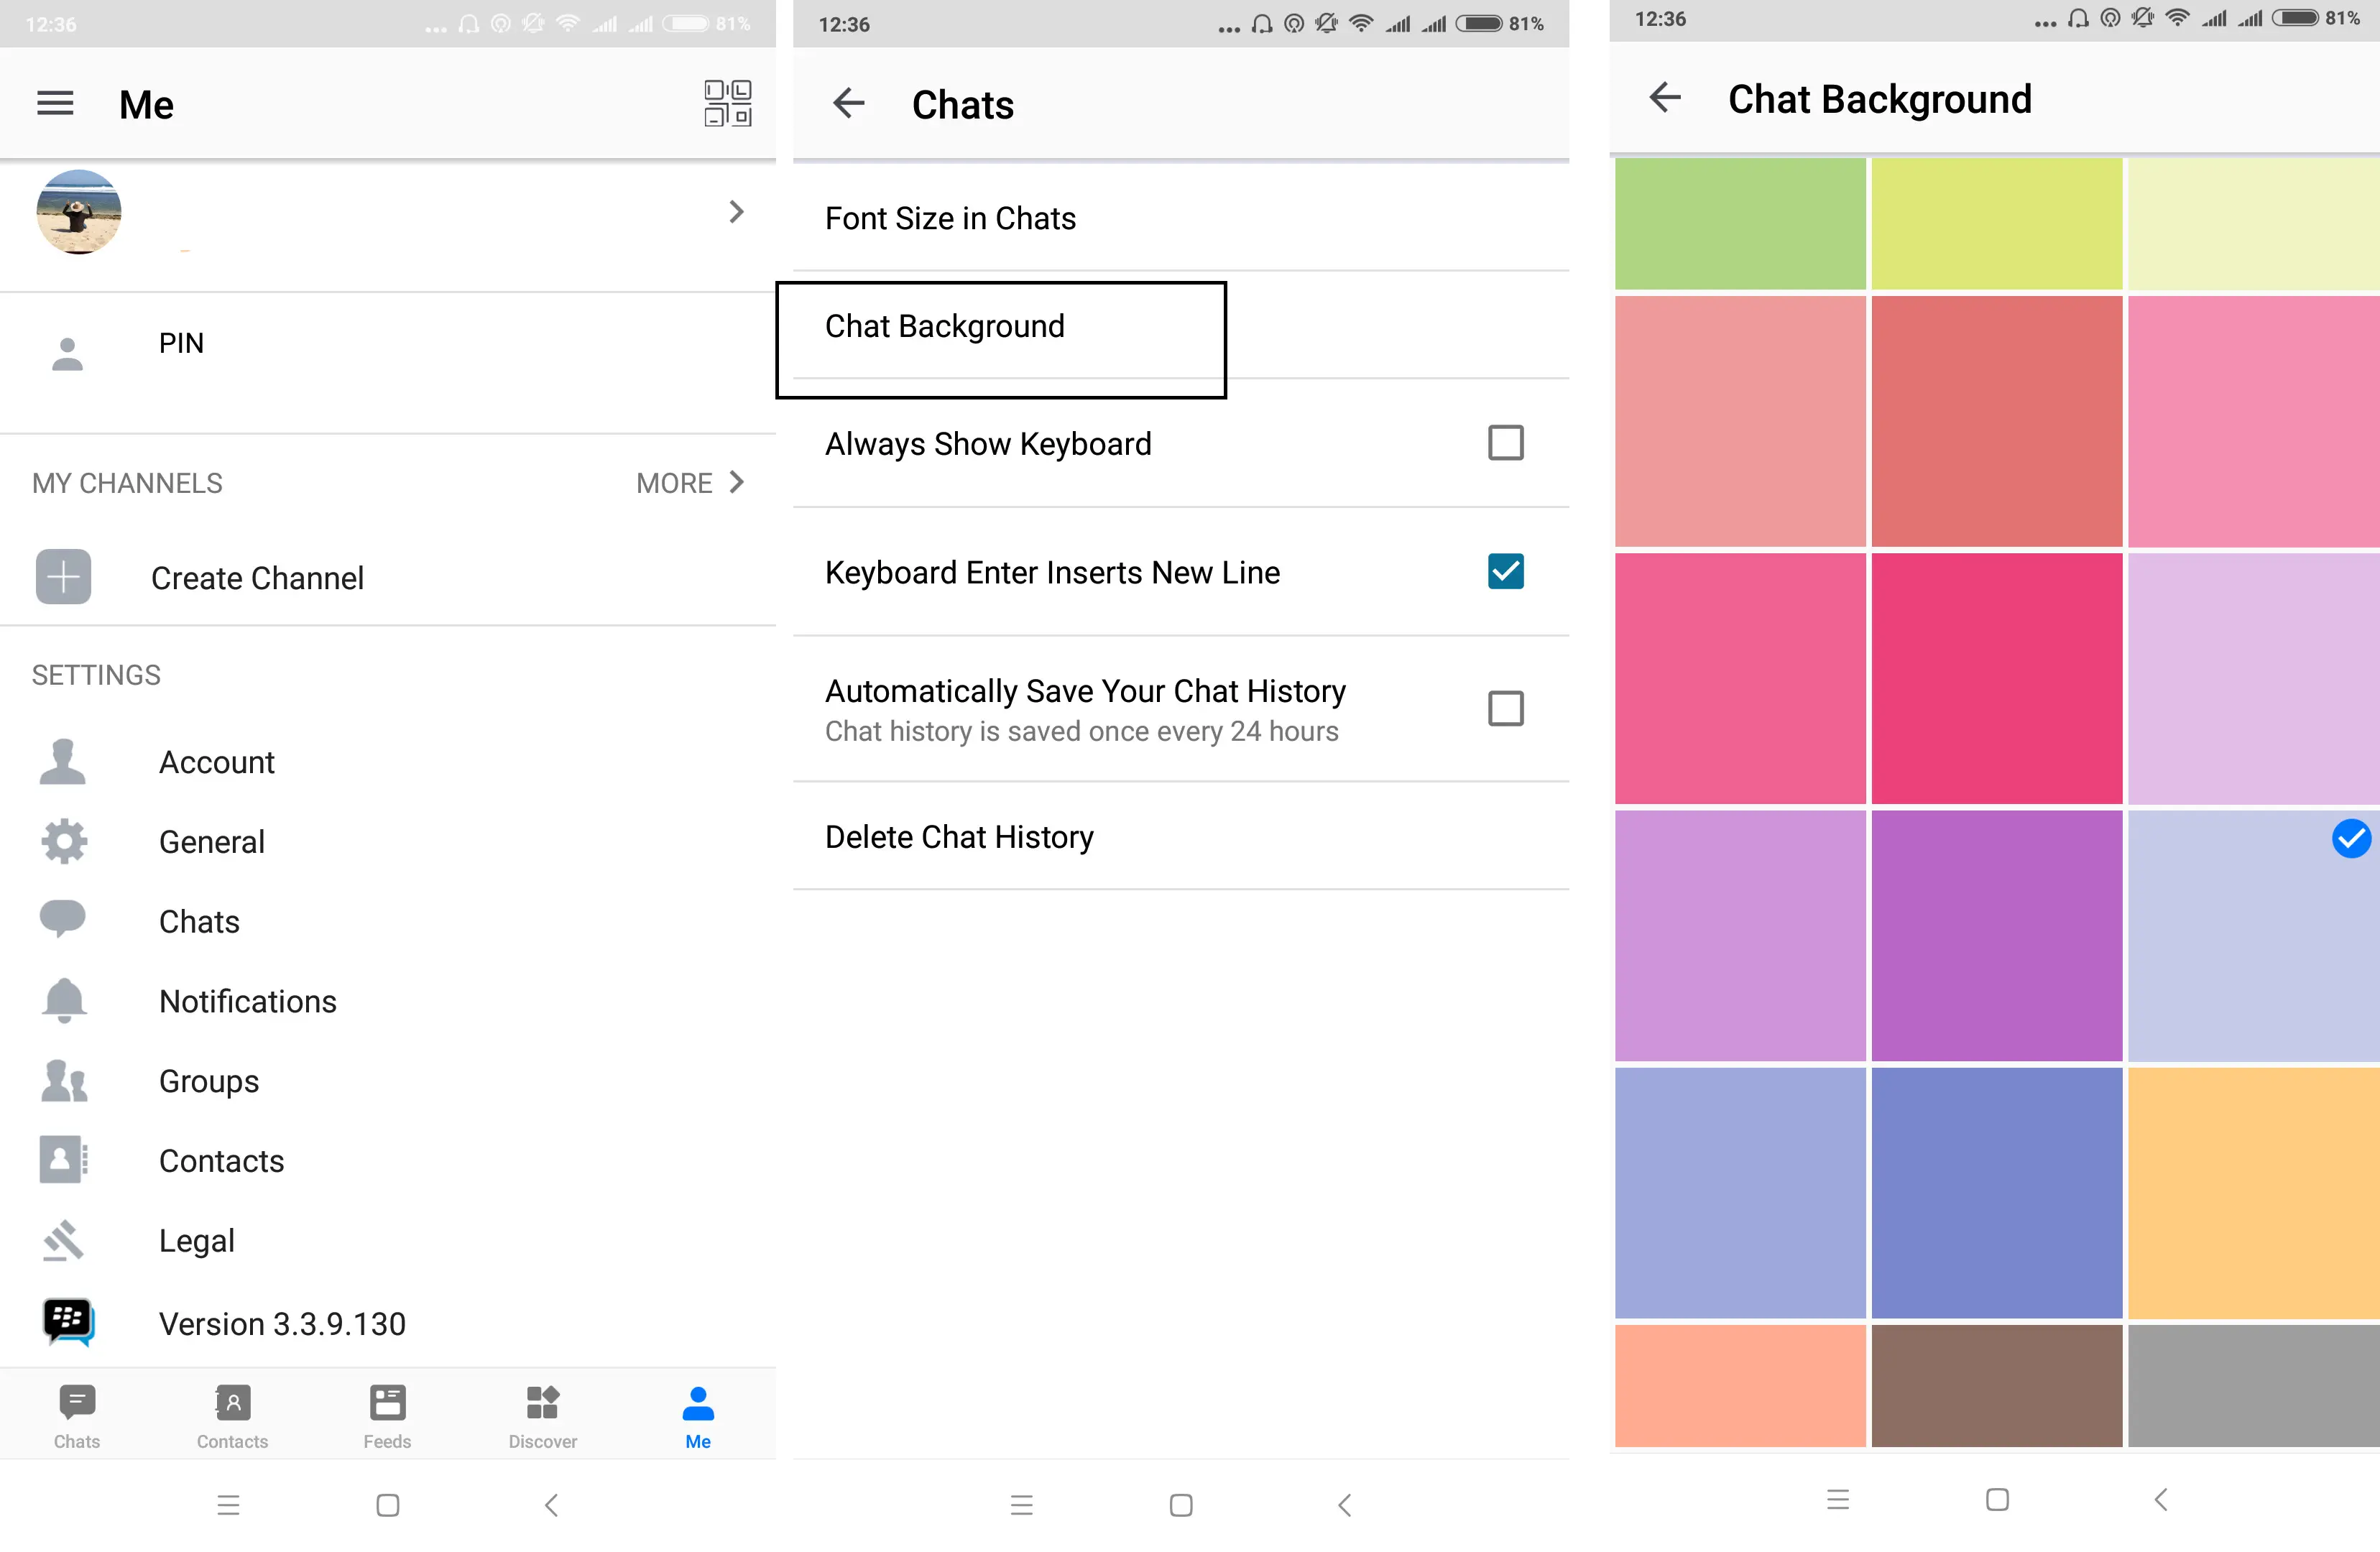Viewport: 2380px width, 1552px height.
Task: Disable Keyboard Enter Inserts New Line
Action: [1503, 571]
